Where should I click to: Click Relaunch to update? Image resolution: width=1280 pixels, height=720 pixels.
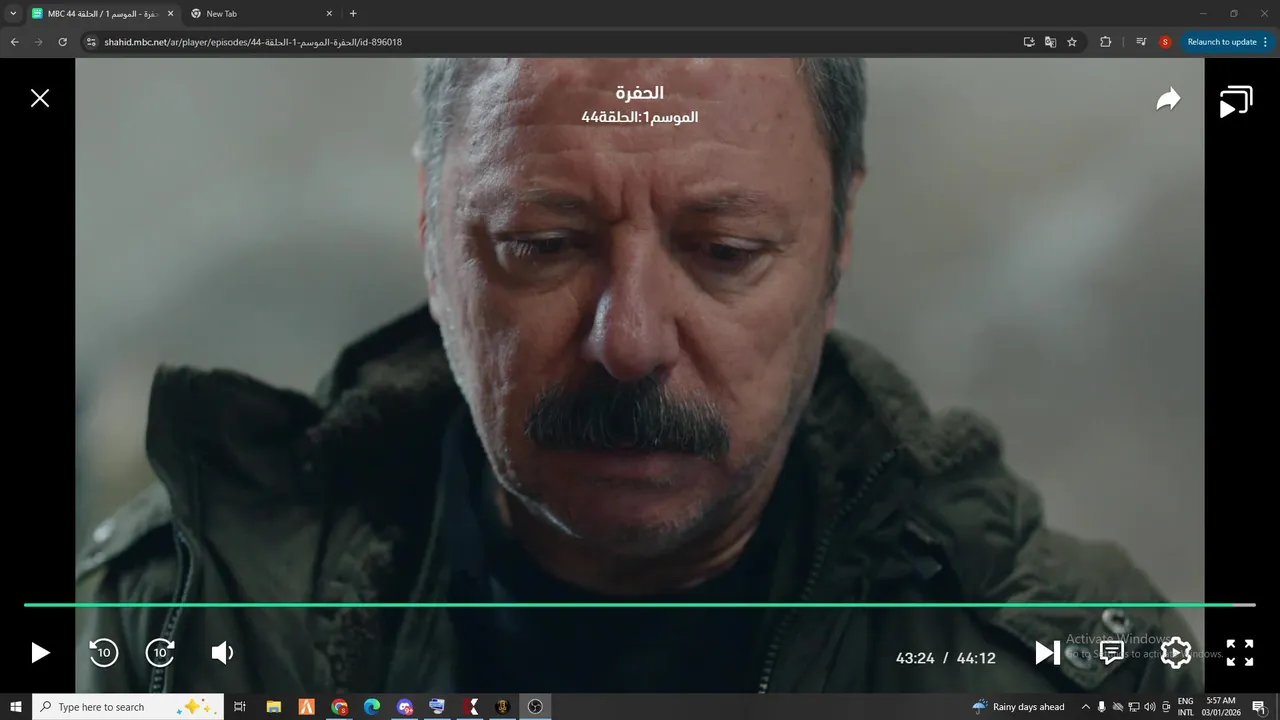tap(1221, 42)
